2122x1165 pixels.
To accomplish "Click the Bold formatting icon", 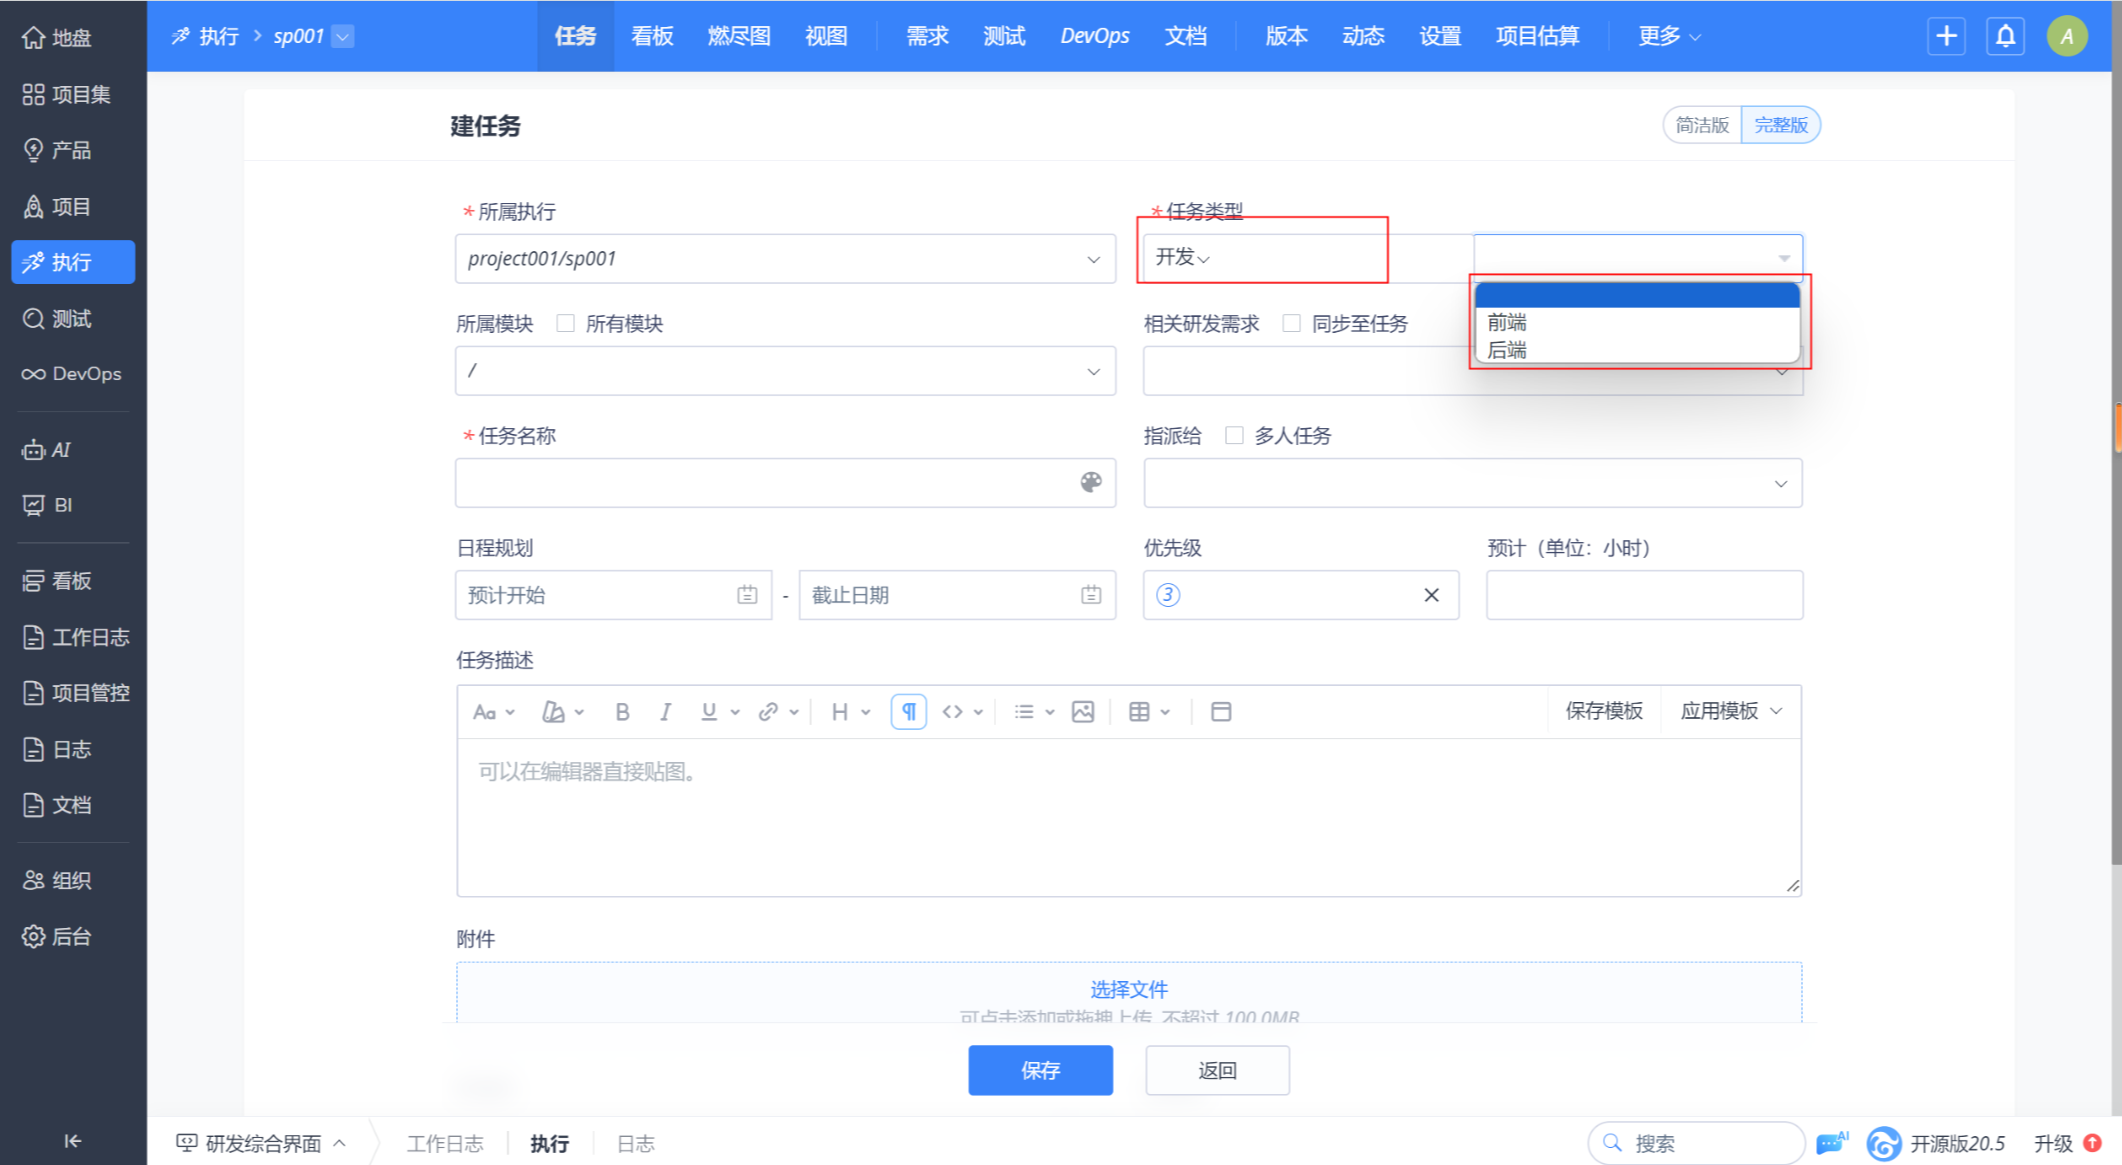I will point(622,711).
